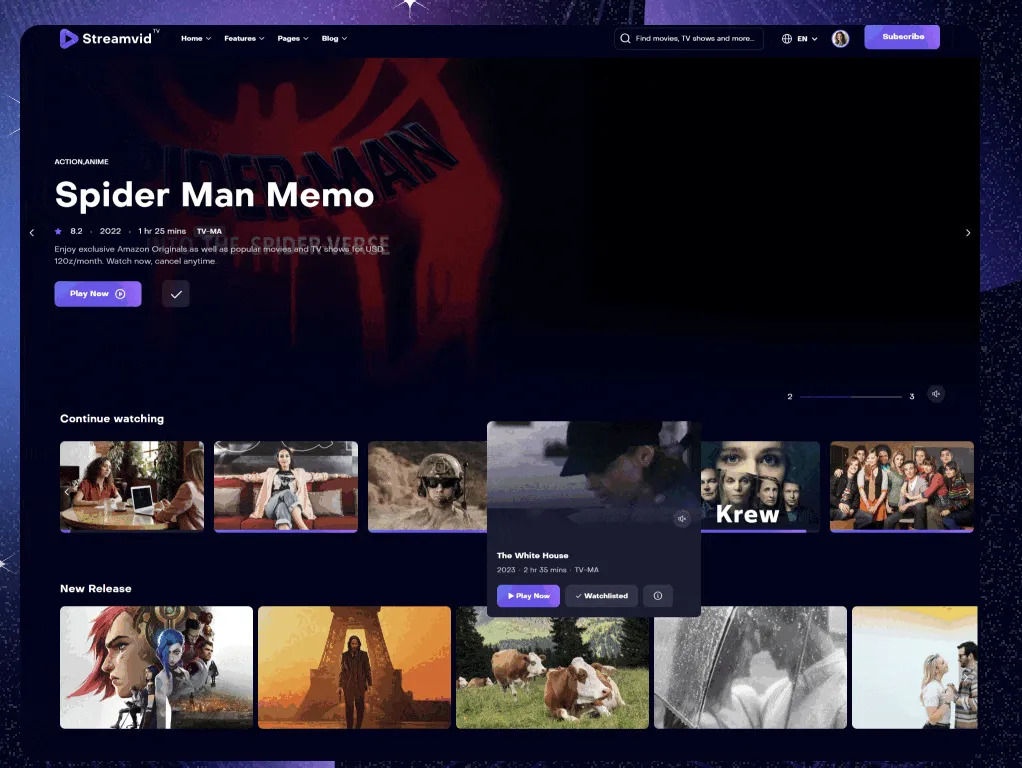Expand the Blog menu
The width and height of the screenshot is (1022, 768).
334,38
